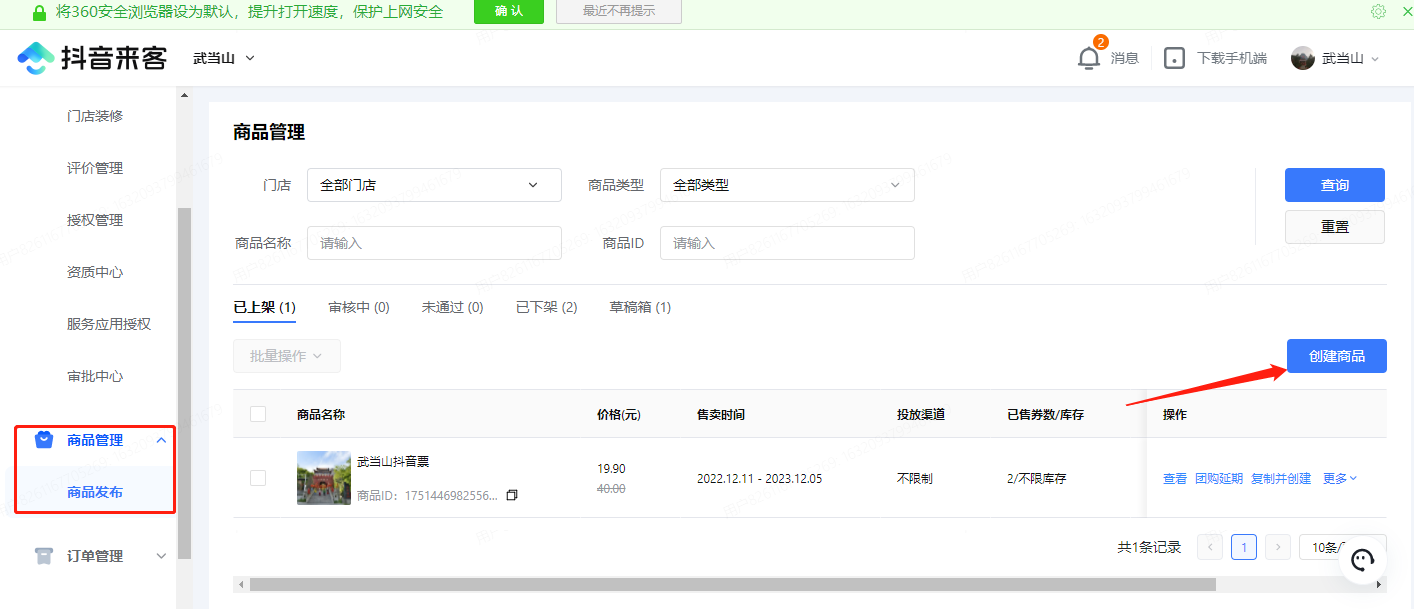Select all products via header checkbox
The height and width of the screenshot is (609, 1414).
(x=258, y=414)
